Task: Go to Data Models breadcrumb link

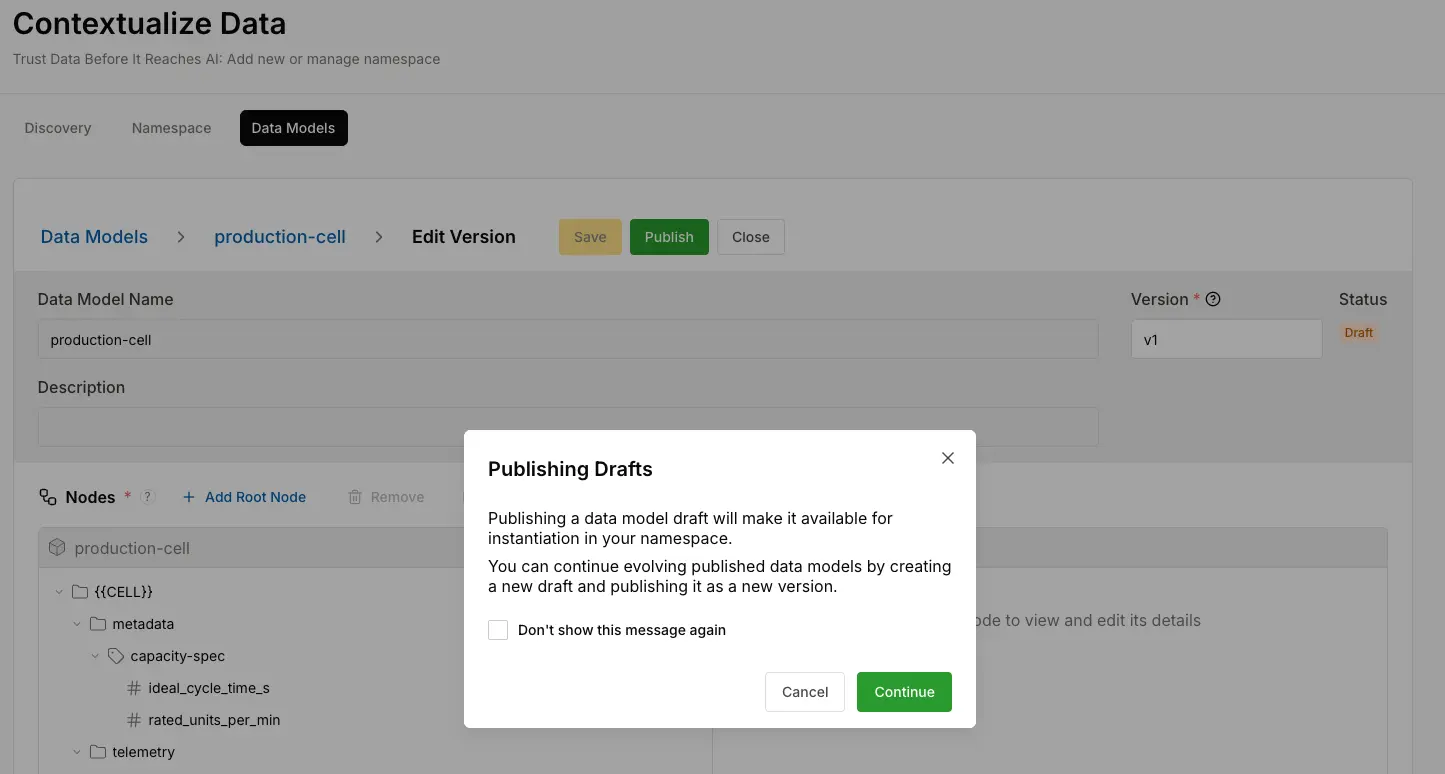Action: (x=94, y=237)
